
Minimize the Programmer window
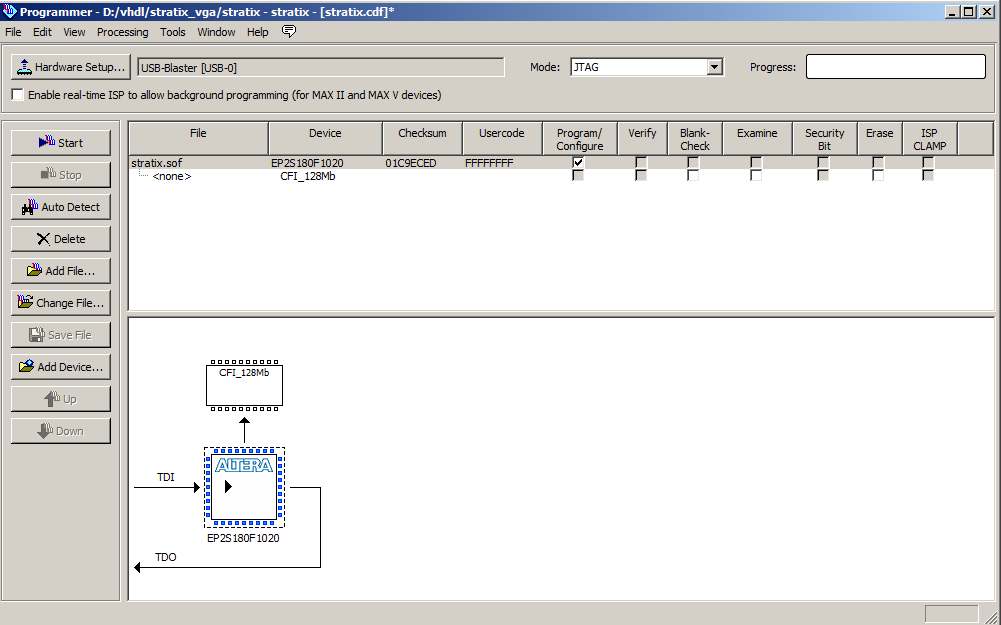click(953, 11)
